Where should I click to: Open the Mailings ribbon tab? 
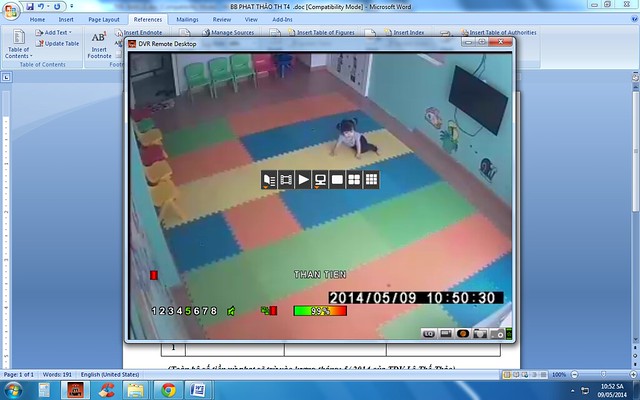coord(187,19)
